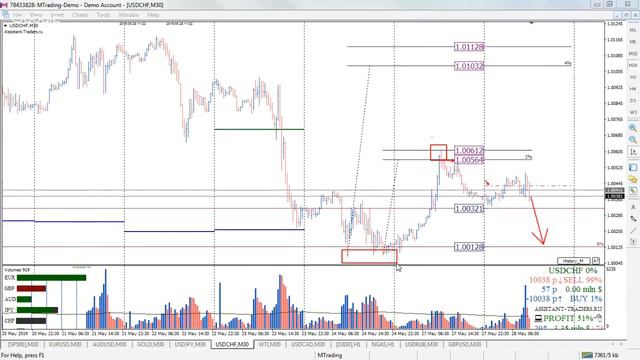Click the 7361/5 kb traffic status text
The width and height of the screenshot is (640, 360).
pos(607,355)
